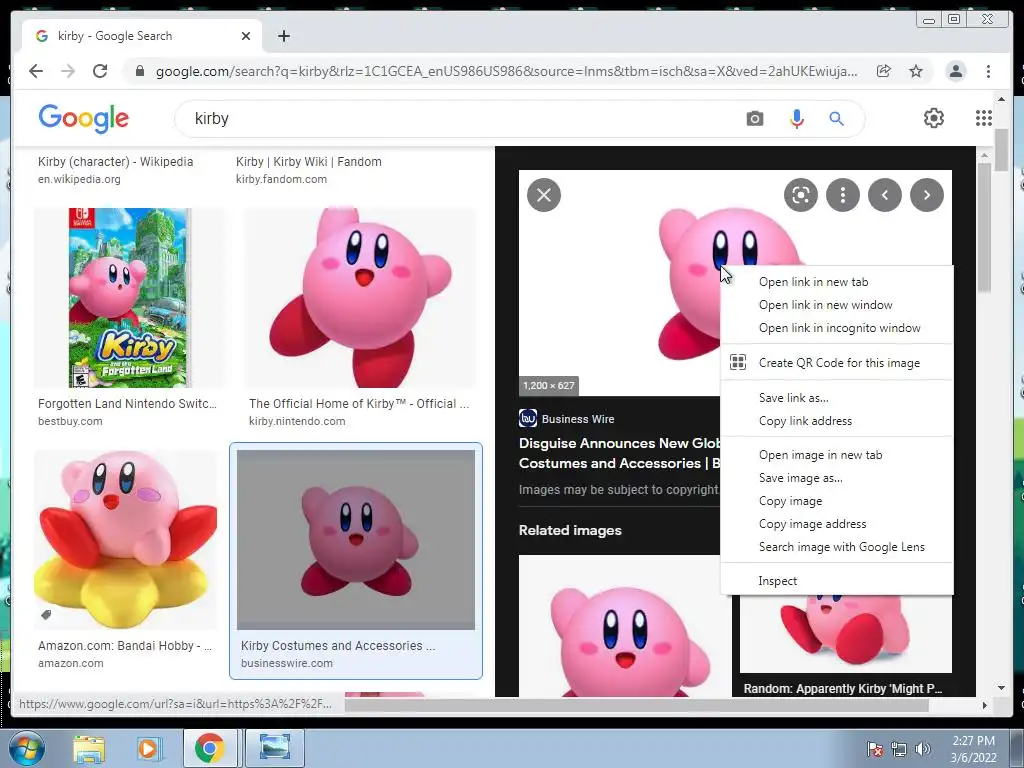
Task: Open the Chrome three-dot menu
Action: (x=988, y=71)
